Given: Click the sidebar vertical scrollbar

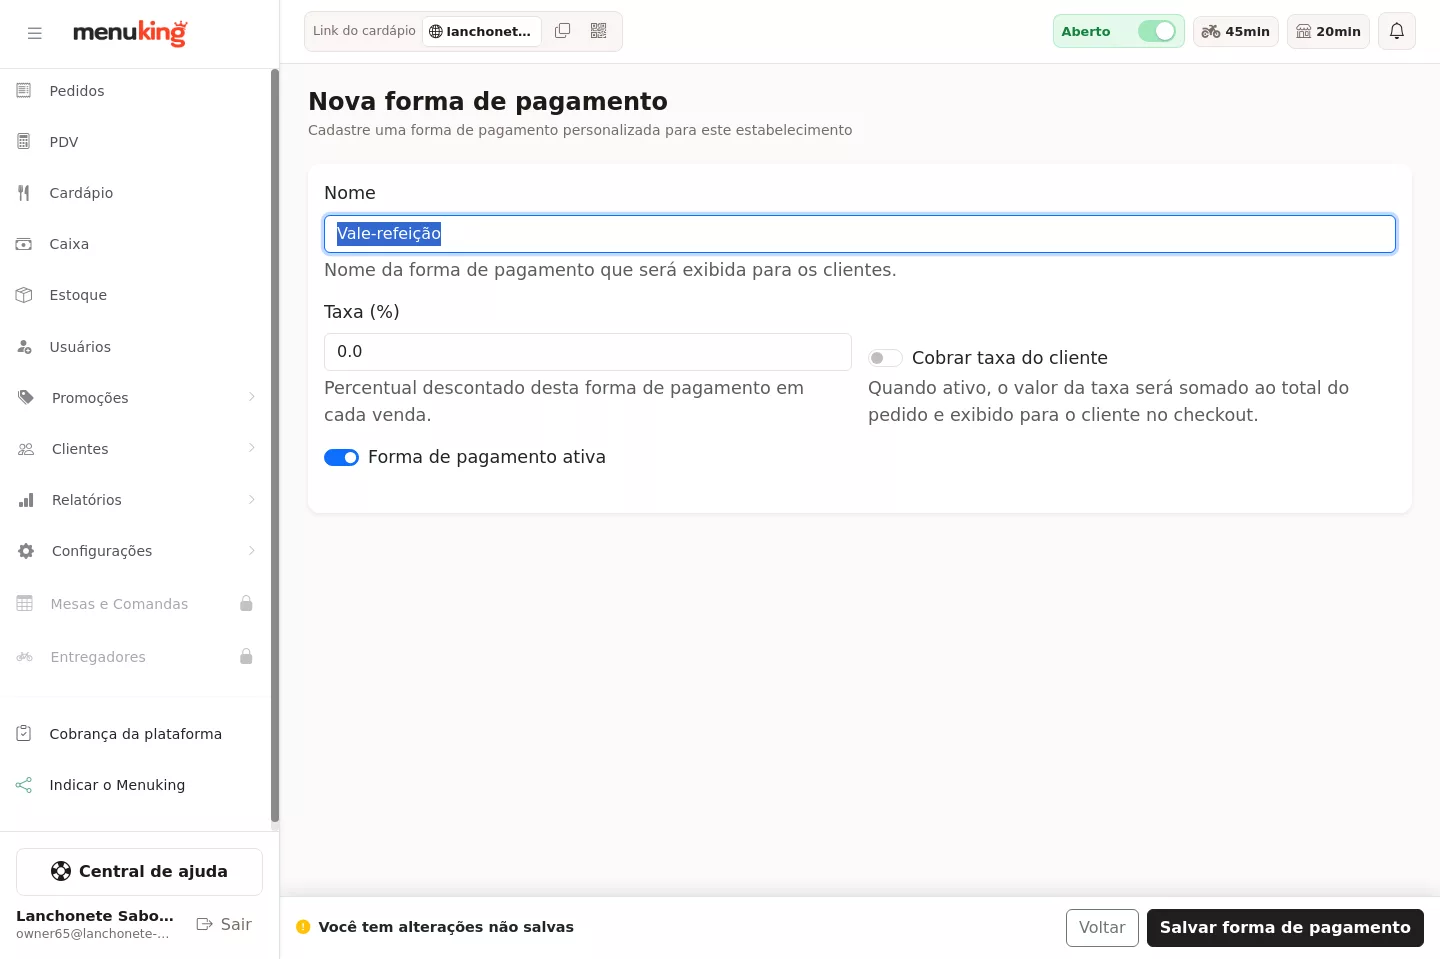Looking at the screenshot, I should [x=275, y=445].
